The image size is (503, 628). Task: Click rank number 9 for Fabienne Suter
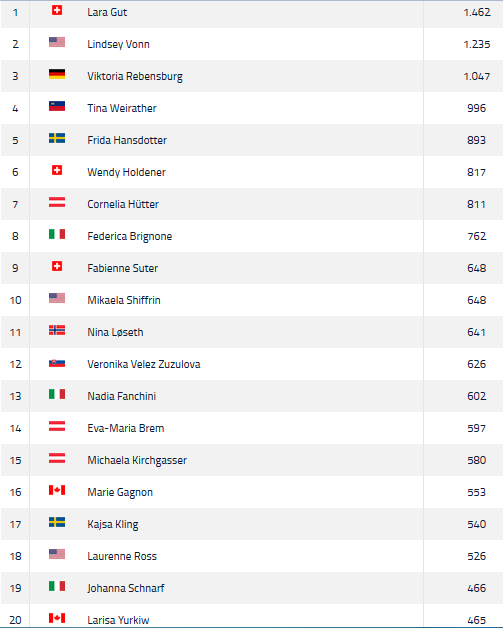coord(15,268)
